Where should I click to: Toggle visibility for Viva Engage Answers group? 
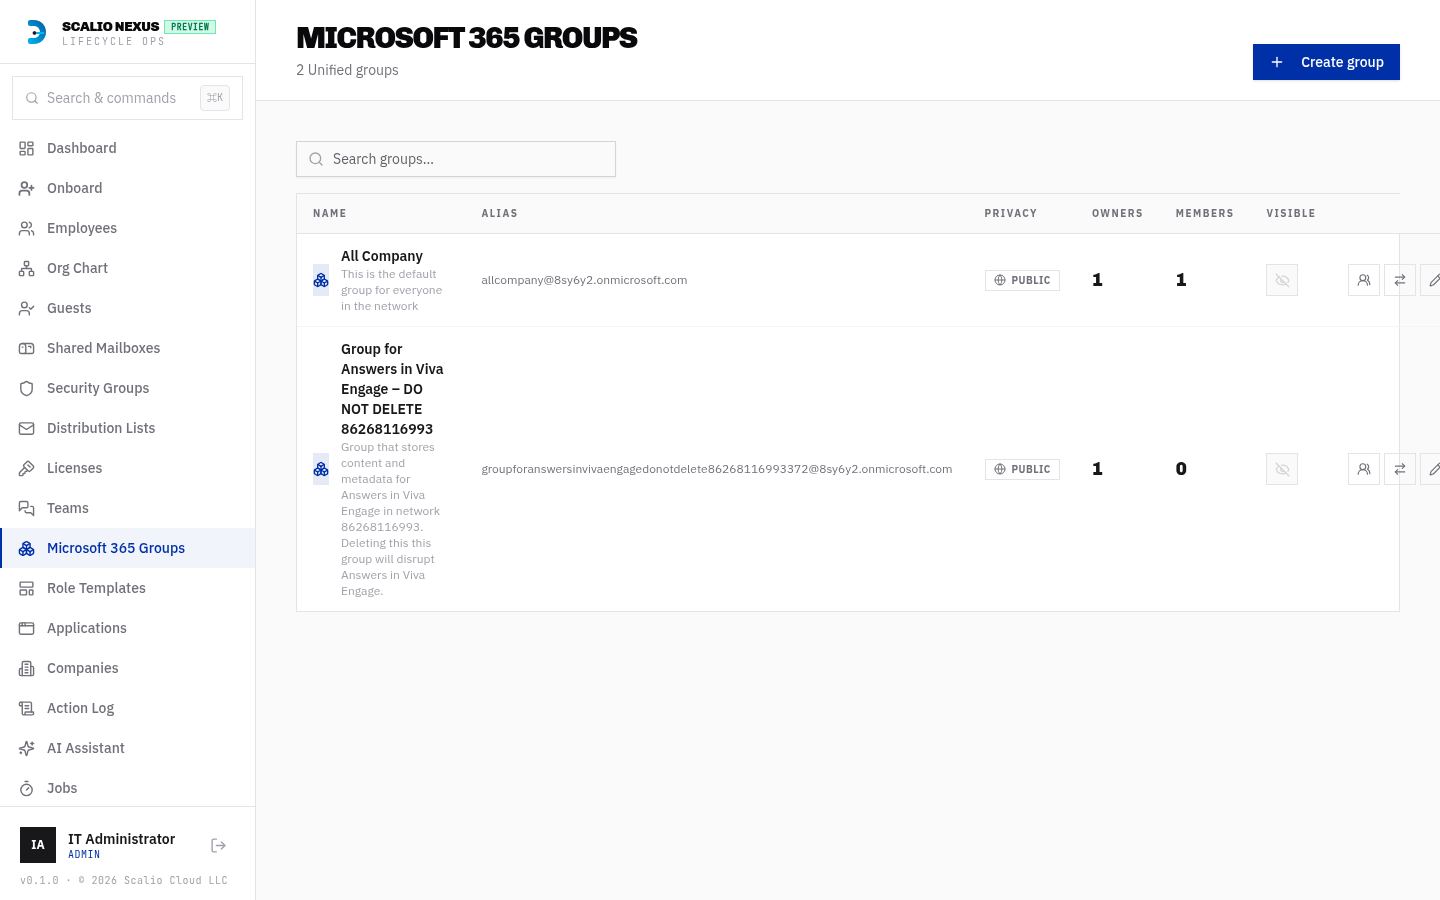tap(1282, 469)
